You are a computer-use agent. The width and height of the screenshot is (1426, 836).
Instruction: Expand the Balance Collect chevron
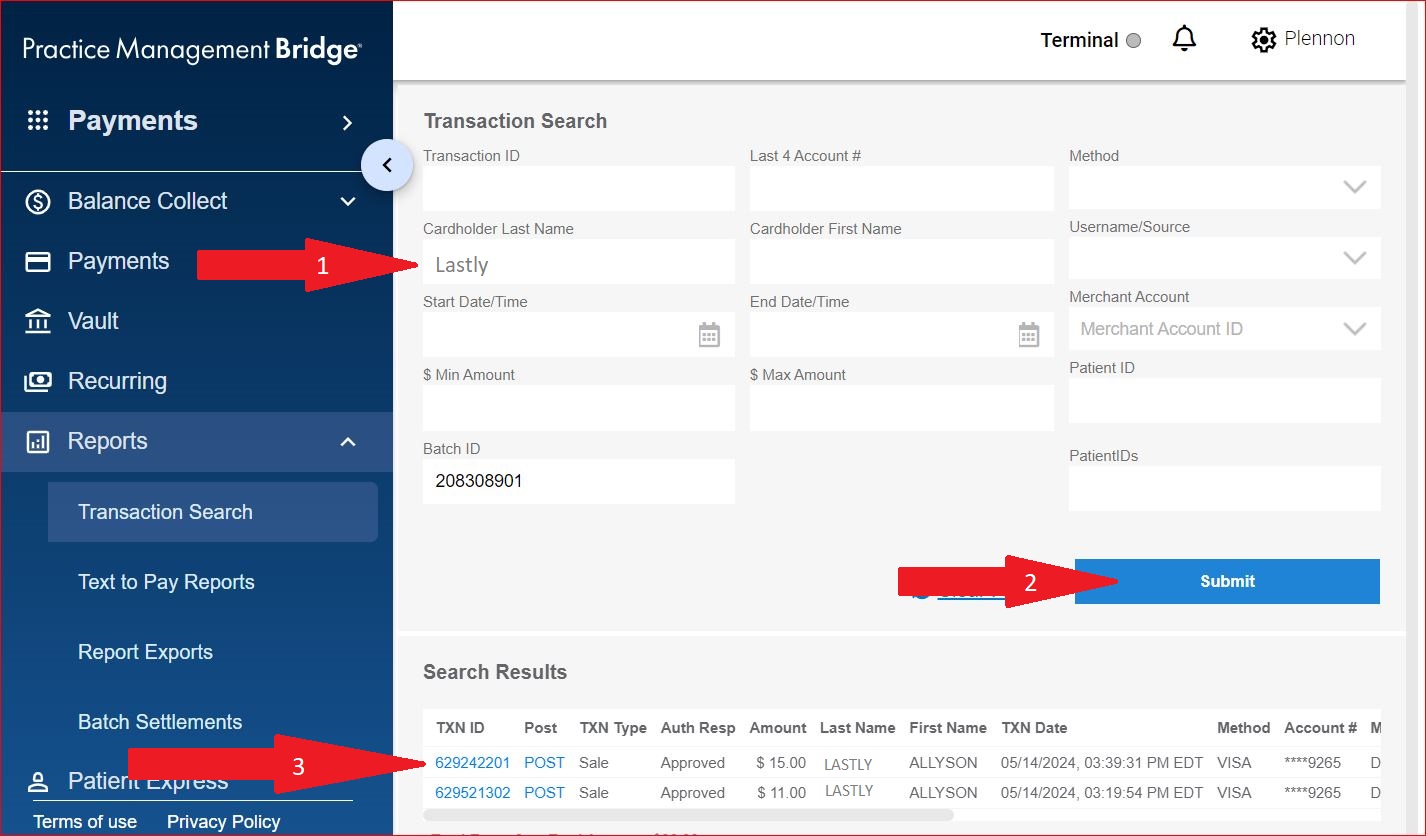348,202
